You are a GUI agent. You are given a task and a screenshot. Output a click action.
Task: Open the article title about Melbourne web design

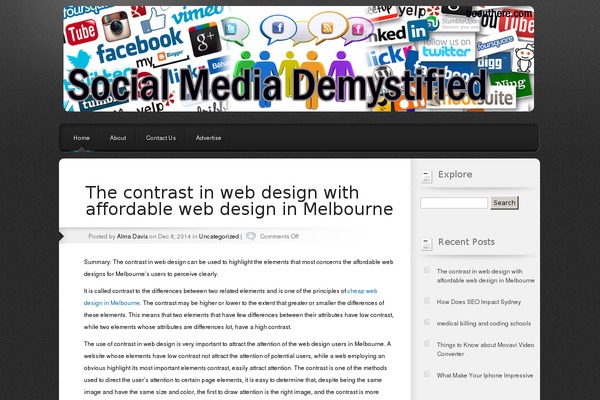coord(239,201)
